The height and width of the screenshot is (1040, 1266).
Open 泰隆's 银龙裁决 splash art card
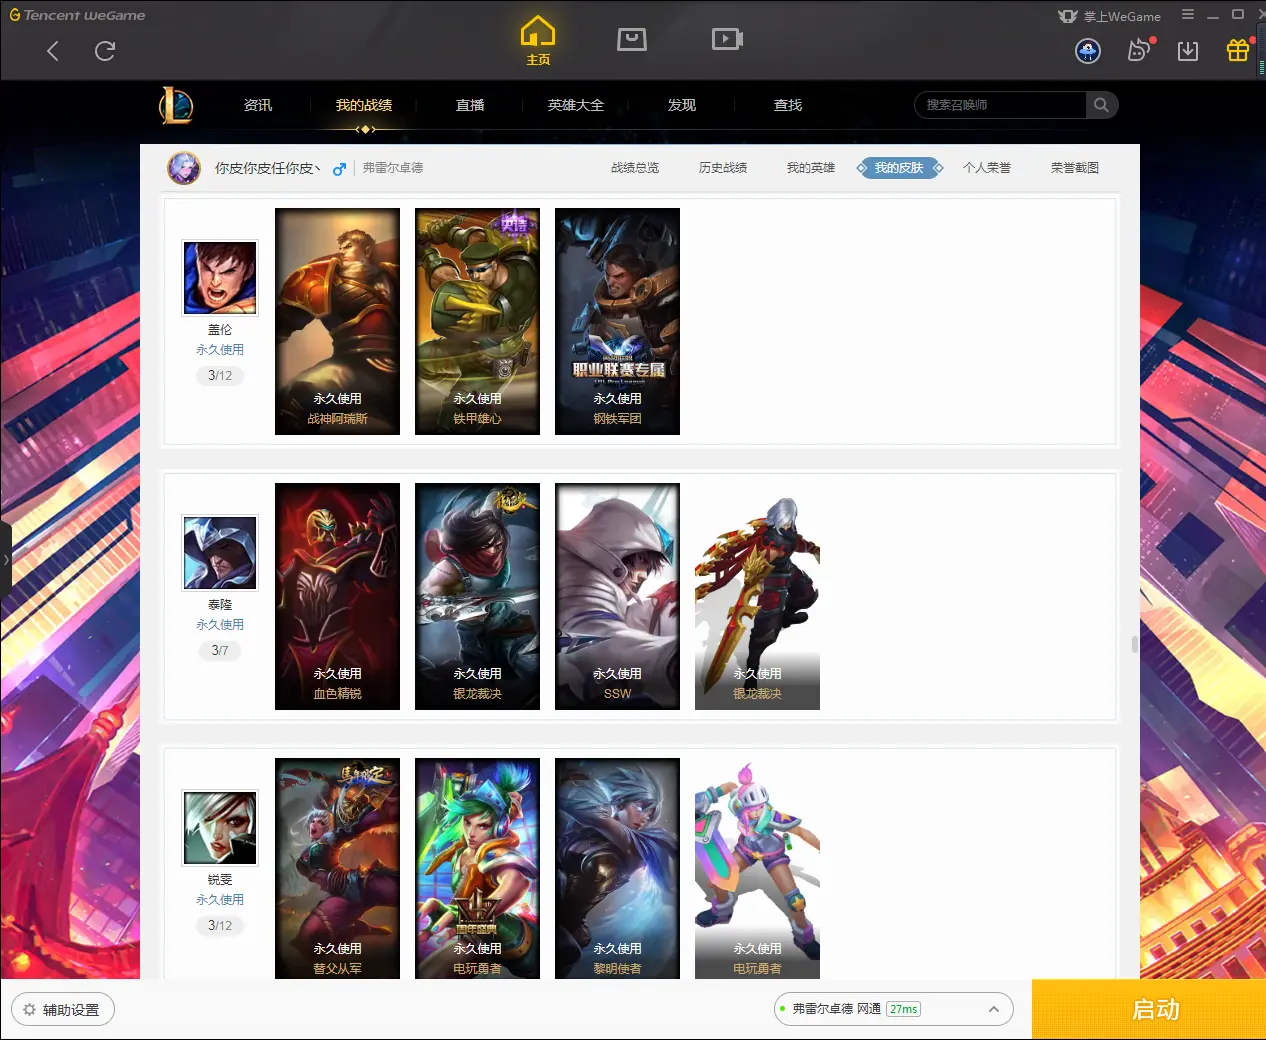click(x=477, y=596)
